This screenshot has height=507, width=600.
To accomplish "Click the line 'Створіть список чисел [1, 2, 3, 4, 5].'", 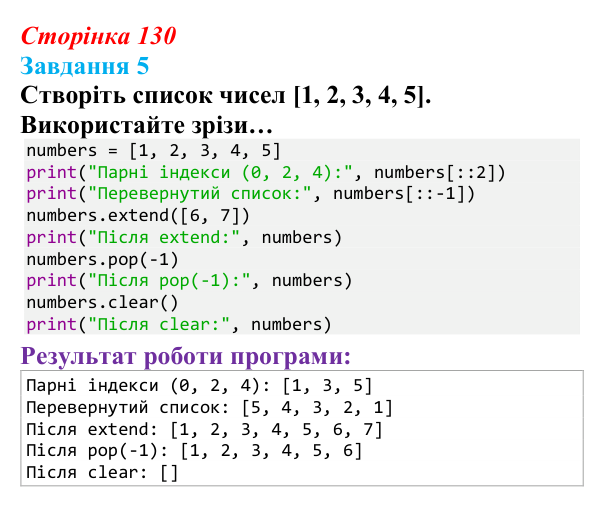I will 226,95.
